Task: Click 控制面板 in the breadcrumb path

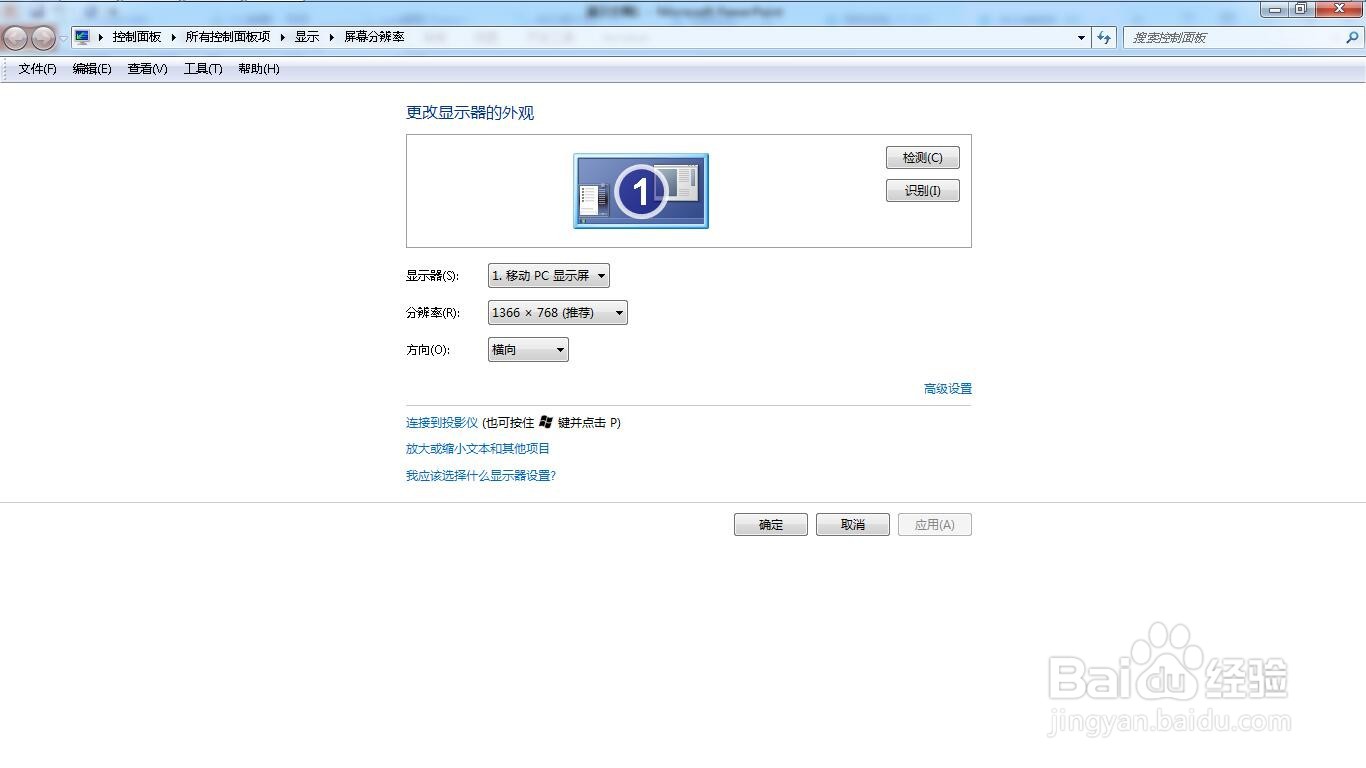Action: [x=137, y=37]
